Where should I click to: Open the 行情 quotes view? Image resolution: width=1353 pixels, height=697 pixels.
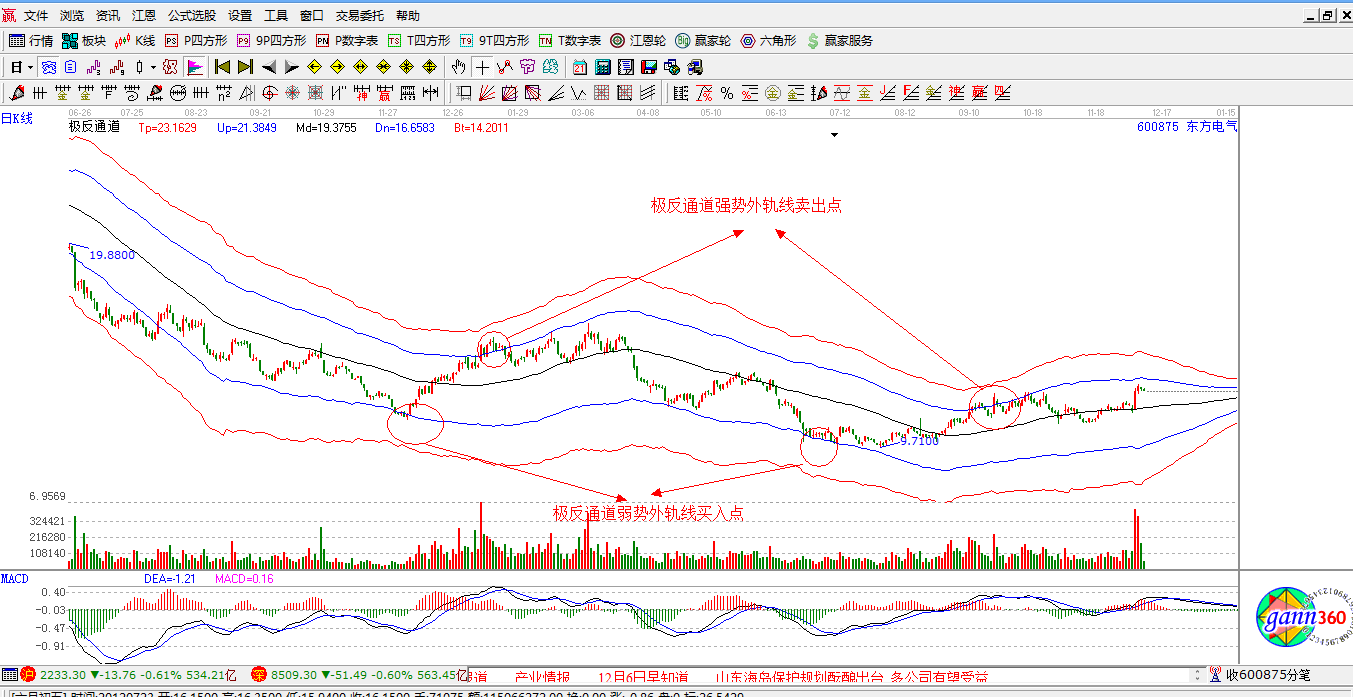coord(31,41)
